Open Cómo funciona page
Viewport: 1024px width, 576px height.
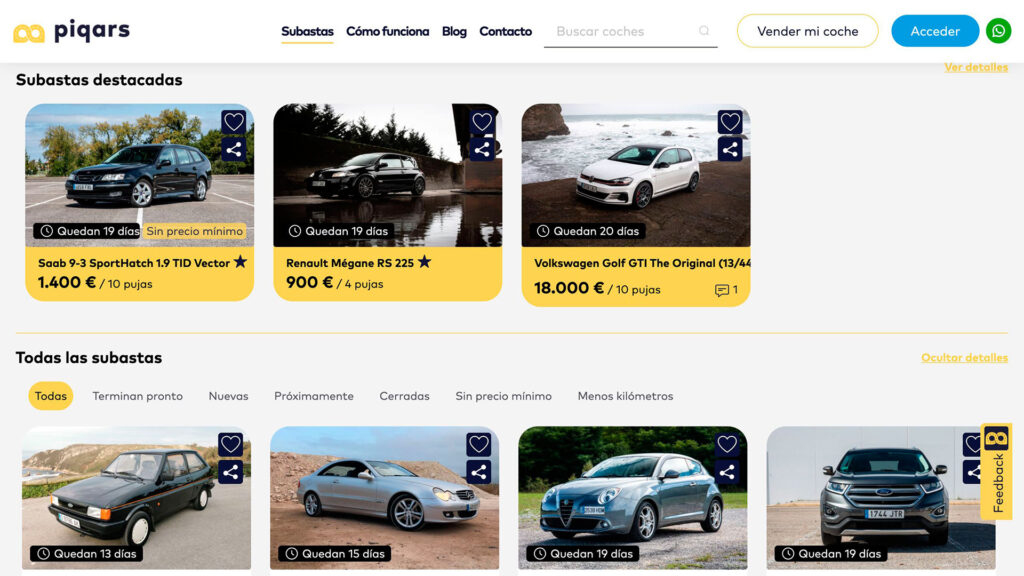[x=387, y=31]
